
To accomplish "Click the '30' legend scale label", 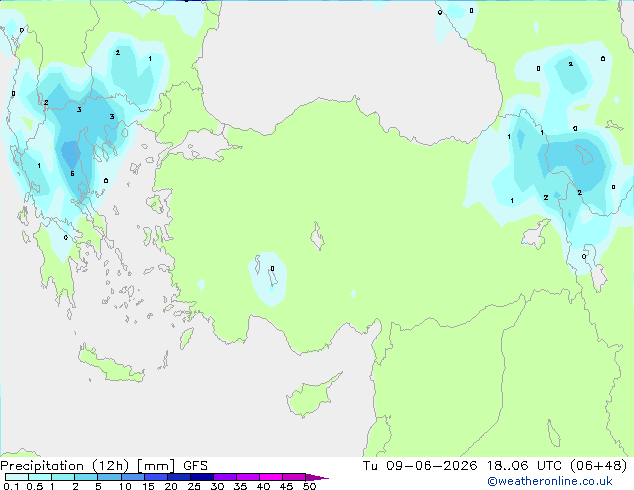I will [217, 486].
